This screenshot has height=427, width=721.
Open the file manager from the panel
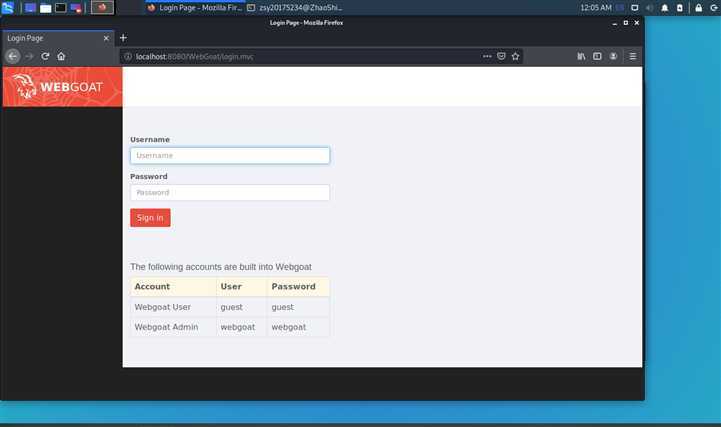[x=46, y=8]
